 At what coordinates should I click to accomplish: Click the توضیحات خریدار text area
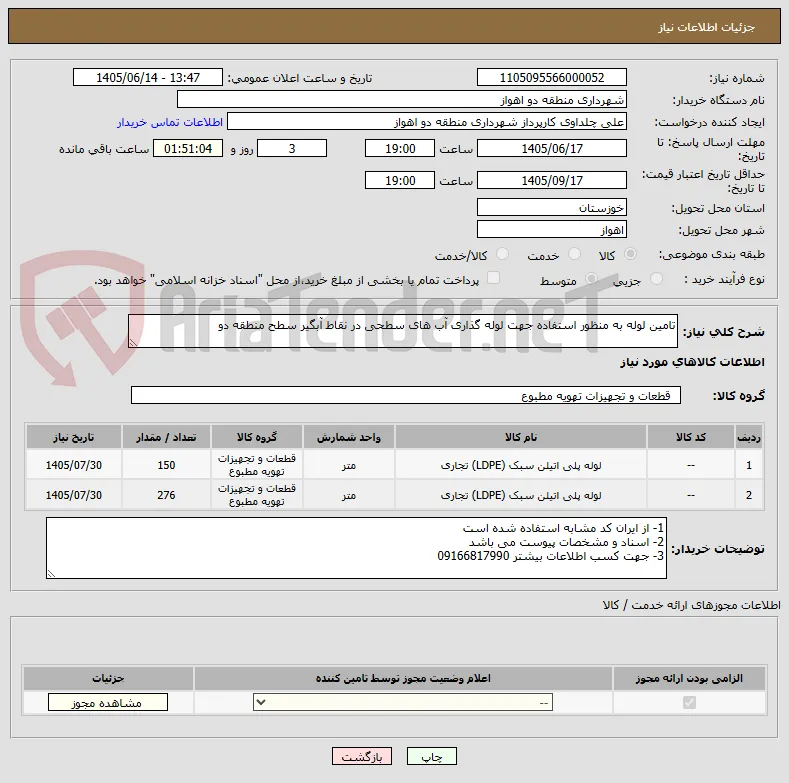(356, 548)
